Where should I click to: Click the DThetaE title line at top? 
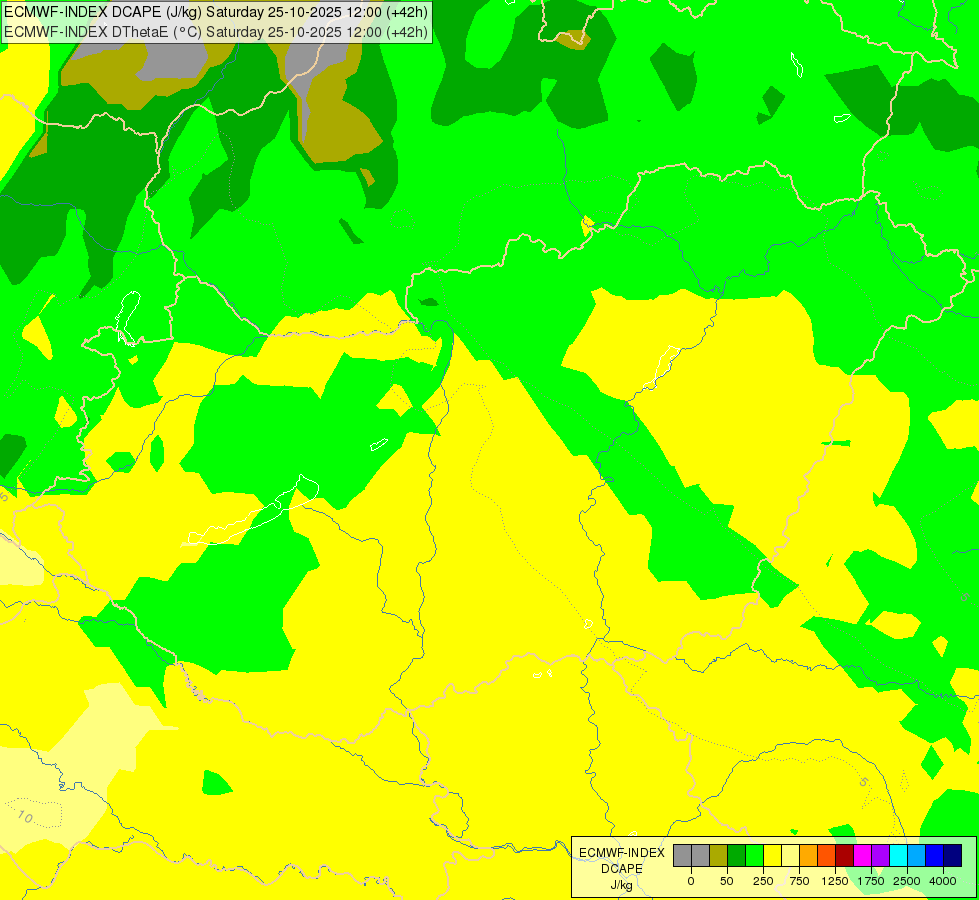[x=216, y=32]
